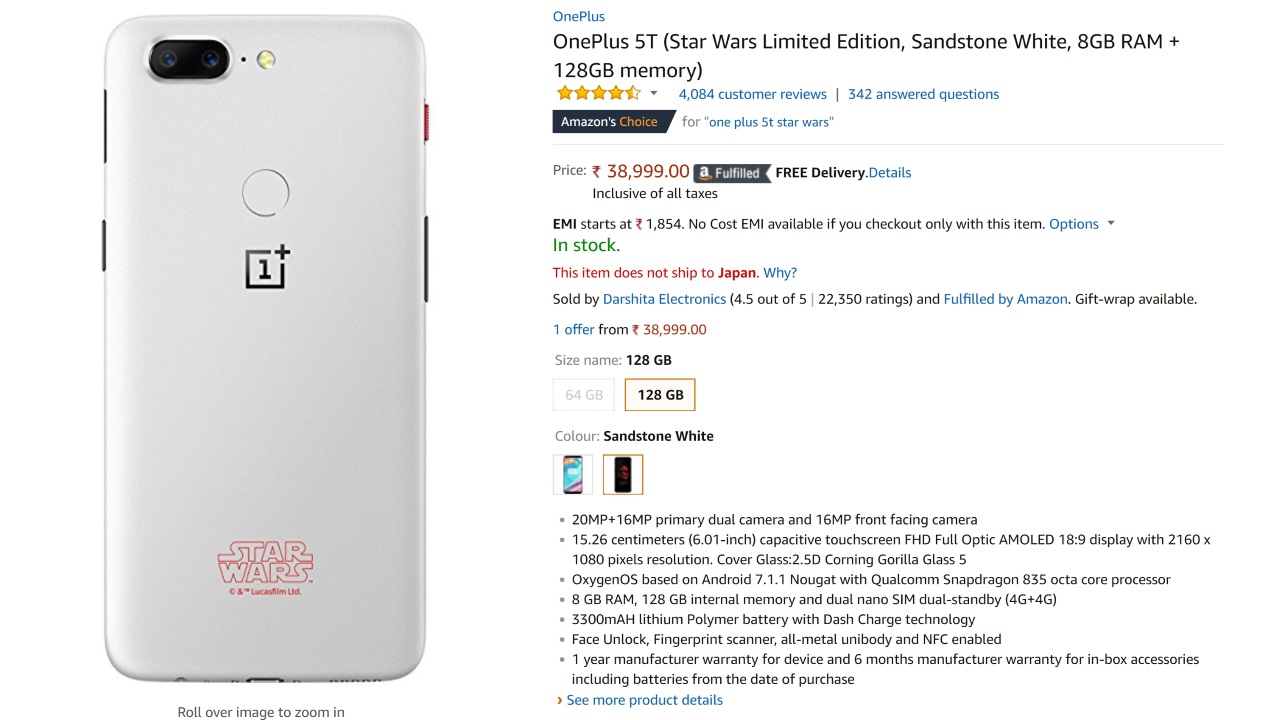Choose the black colour variant swatch
Image resolution: width=1280 pixels, height=720 pixels.
573,474
